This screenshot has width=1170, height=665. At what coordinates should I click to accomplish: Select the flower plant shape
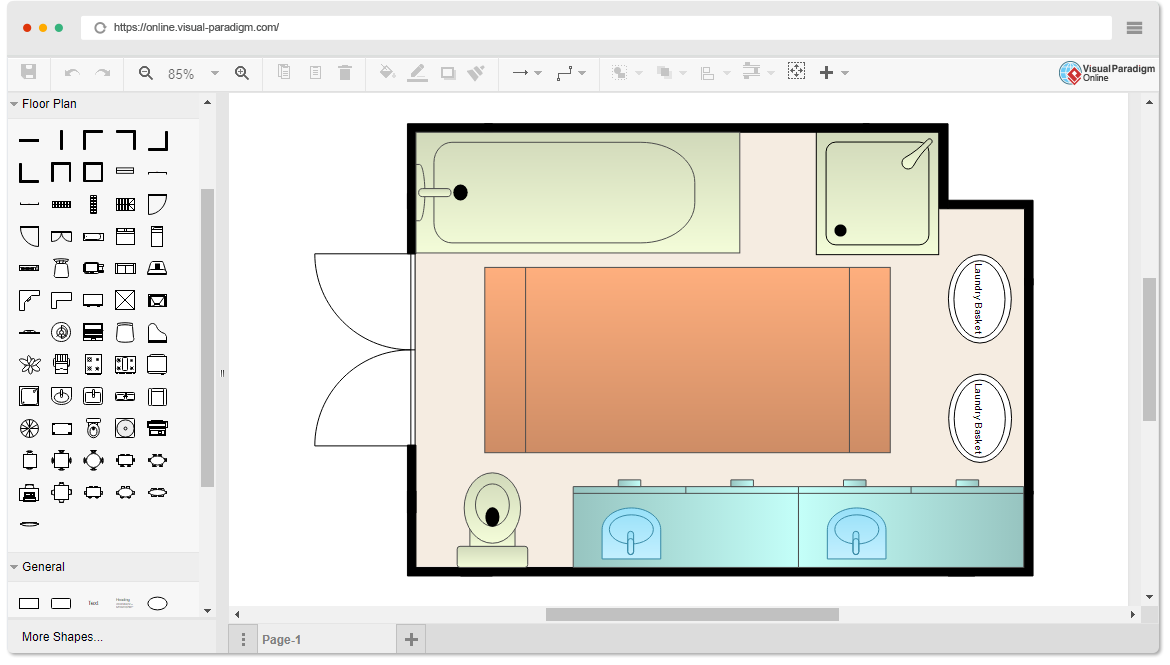pos(30,365)
